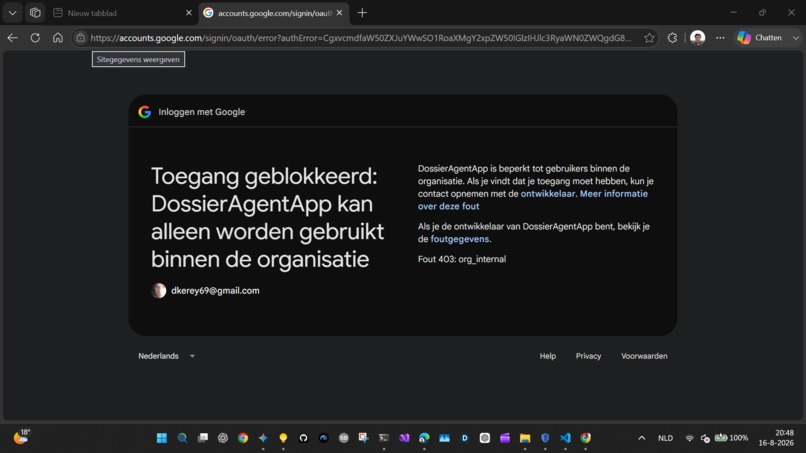Open the Help footer link
Viewport: 806px width, 453px height.
[x=547, y=356]
